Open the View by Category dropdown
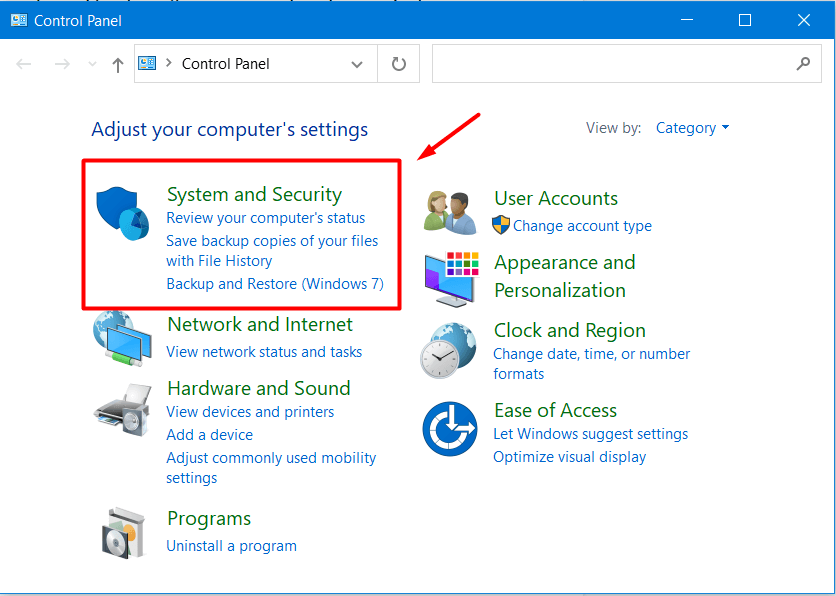Viewport: 836px width, 596px height. (x=692, y=128)
